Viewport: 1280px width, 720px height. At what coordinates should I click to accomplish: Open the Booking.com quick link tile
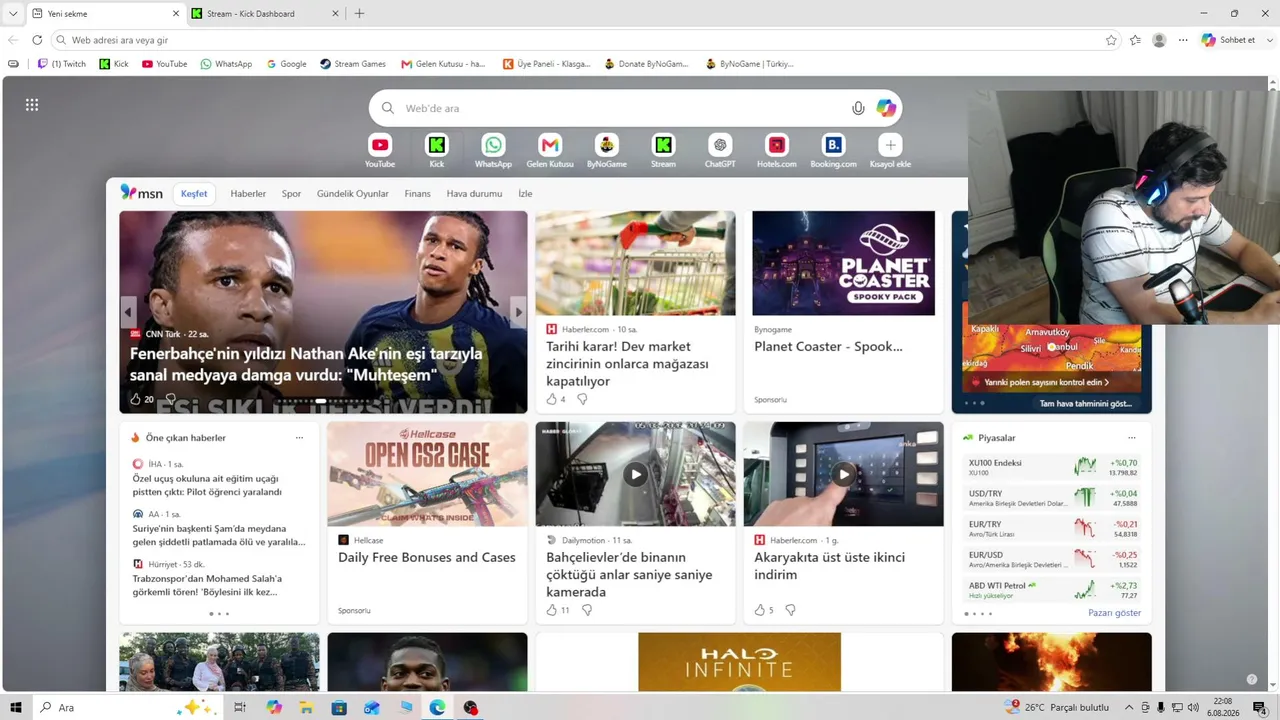(833, 150)
